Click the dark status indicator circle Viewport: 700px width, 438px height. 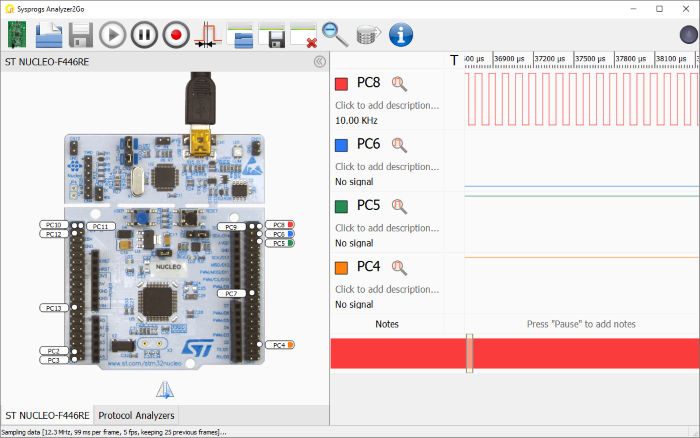pyautogui.click(x=688, y=34)
